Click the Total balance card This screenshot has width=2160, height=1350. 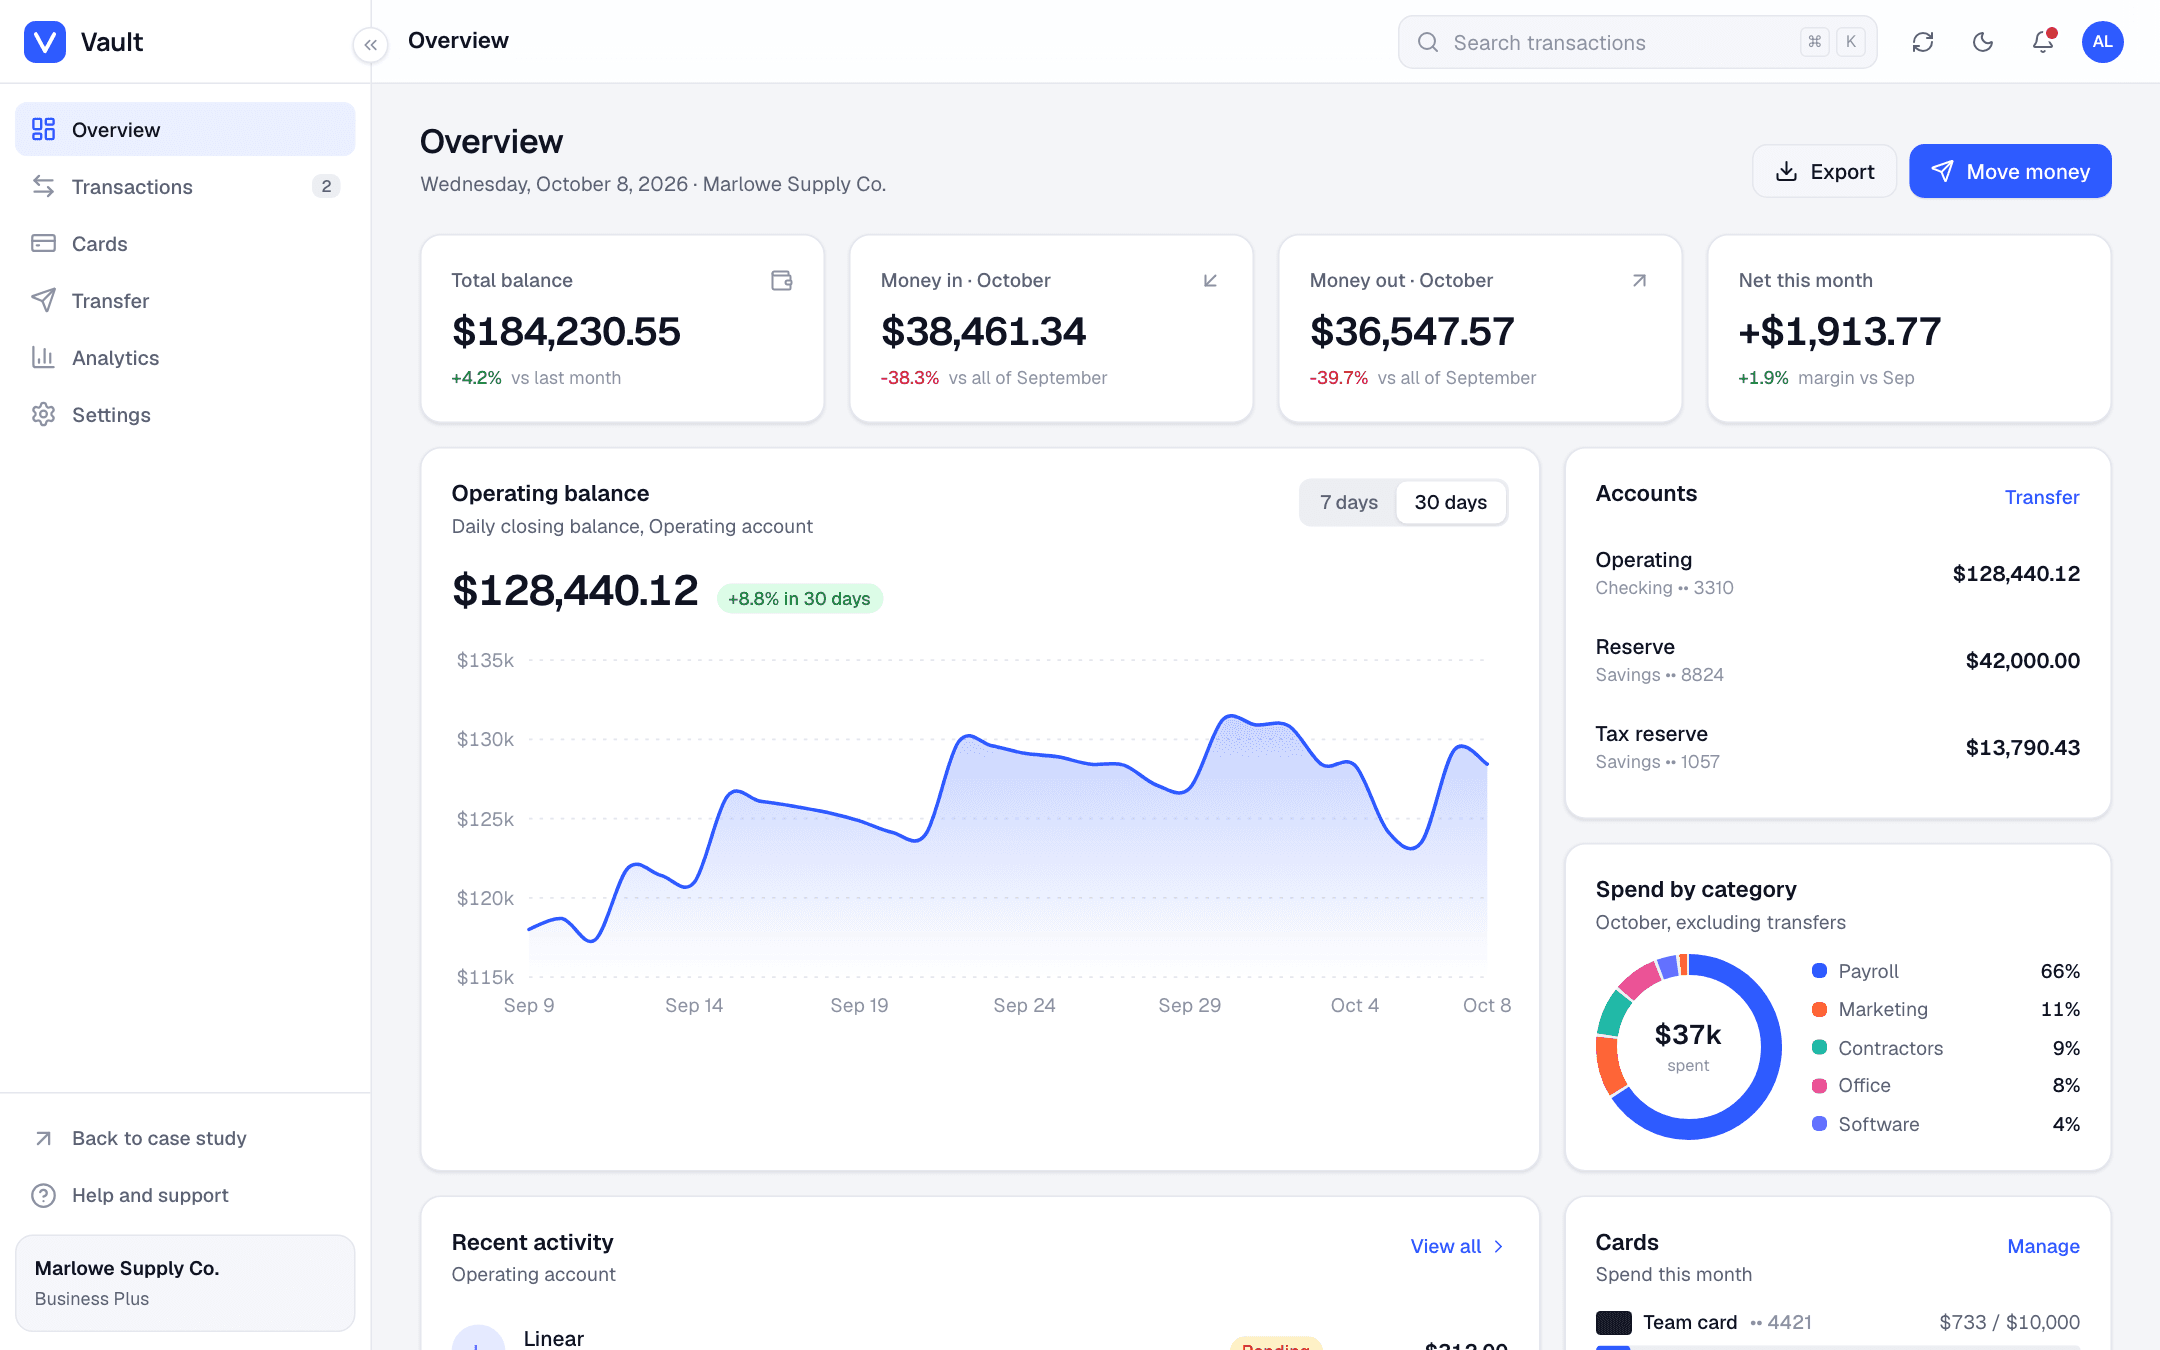tap(622, 328)
